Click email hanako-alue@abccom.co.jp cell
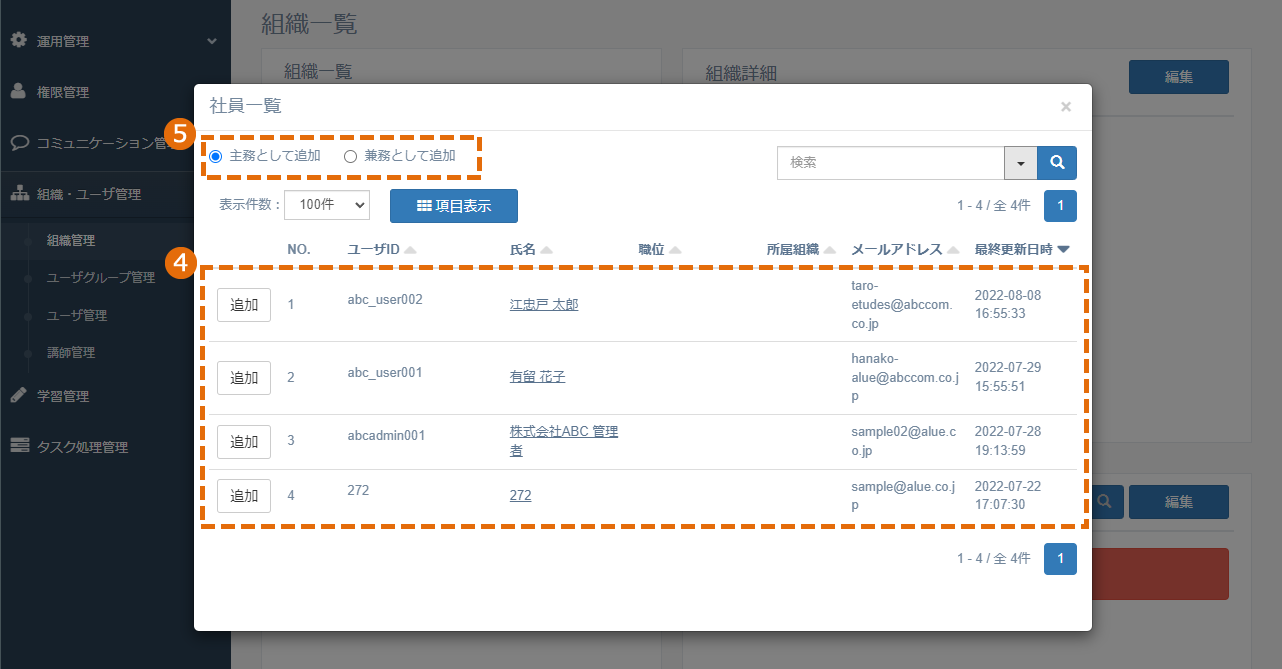Screen dimensions: 1282x669 click(905, 377)
